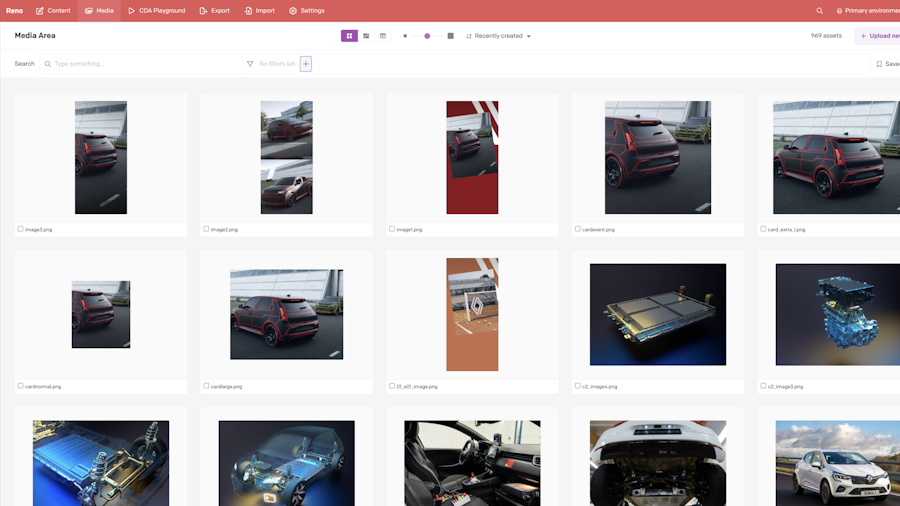Click the large thumbnail size icon
The height and width of the screenshot is (506, 900).
pyautogui.click(x=450, y=36)
